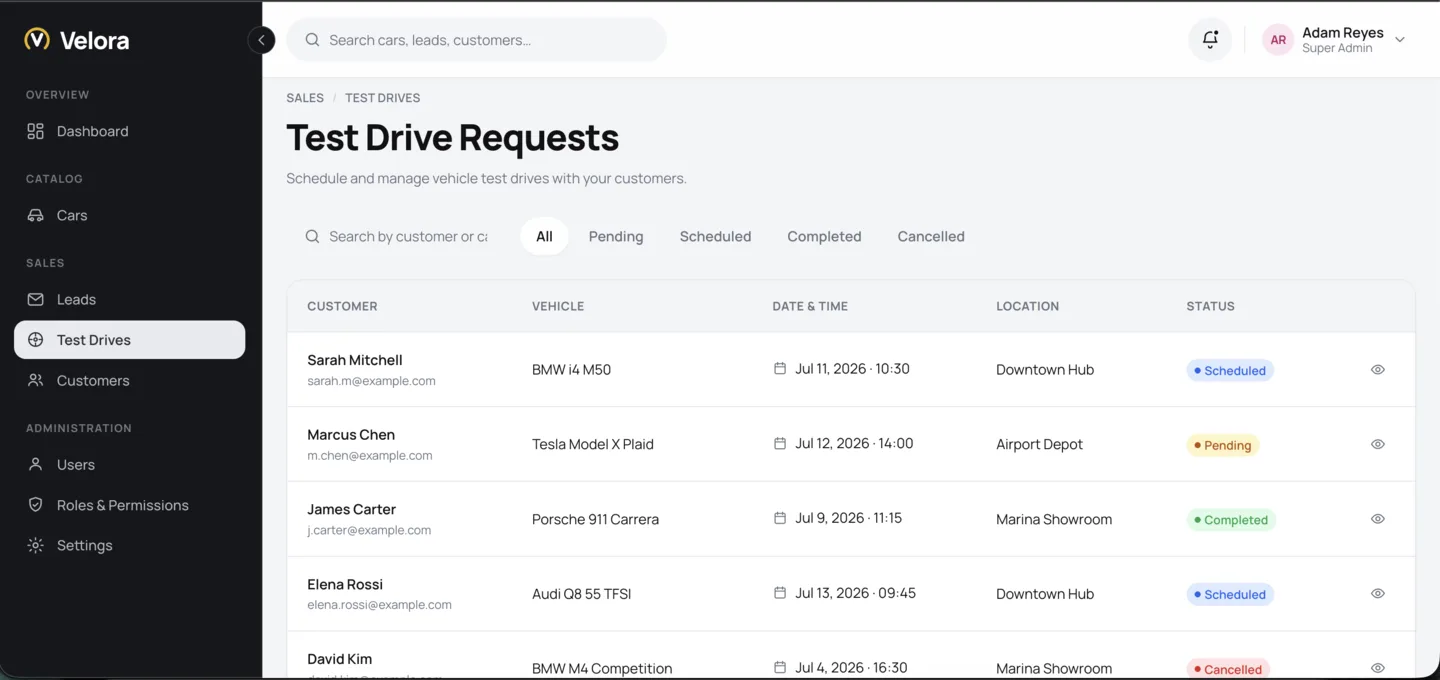This screenshot has height=680, width=1440.
Task: Expand the Adam Reyes account dropdown arrow
Action: tap(1400, 40)
